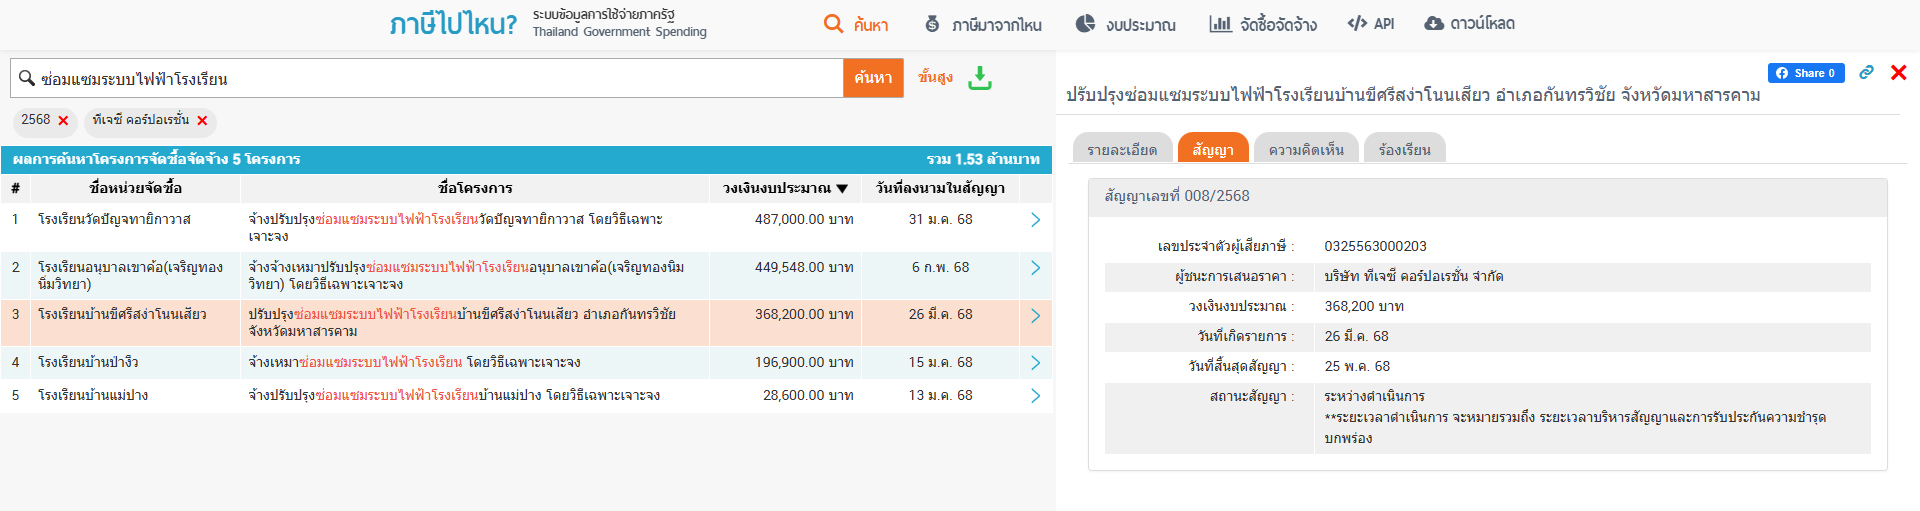Expand row 5 โรงเรียนบ้านแม่ปาง details arrow
Image resolution: width=1920 pixels, height=511 pixels.
(1035, 396)
